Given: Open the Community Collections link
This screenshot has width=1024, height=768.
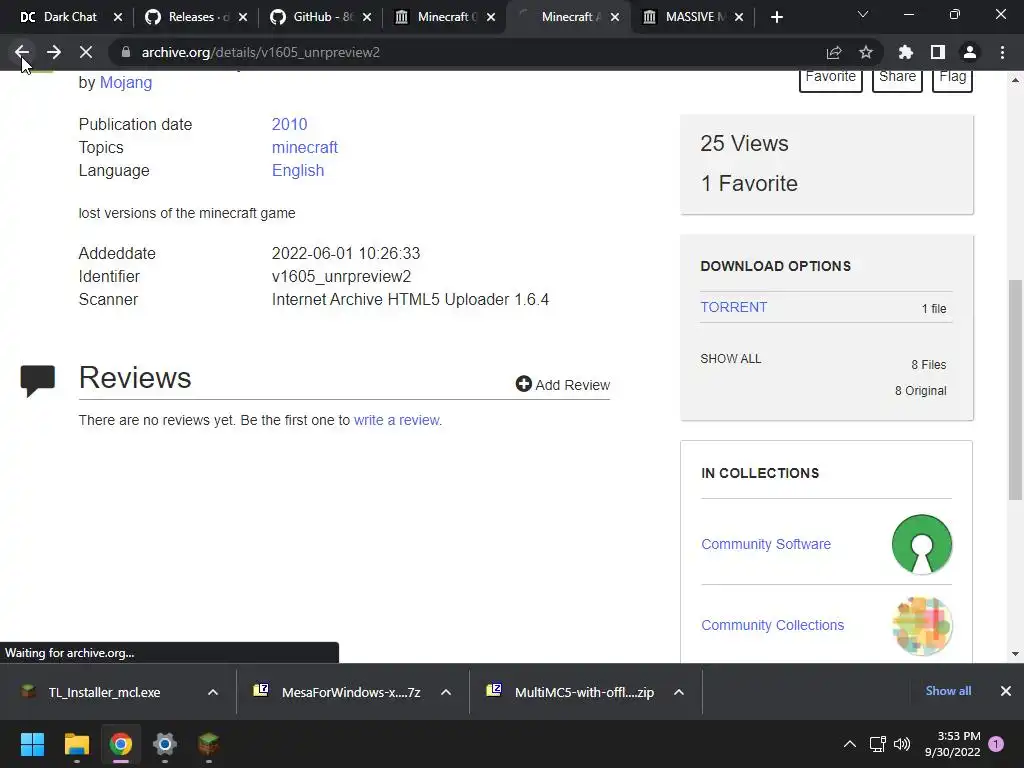Looking at the screenshot, I should tap(773, 625).
